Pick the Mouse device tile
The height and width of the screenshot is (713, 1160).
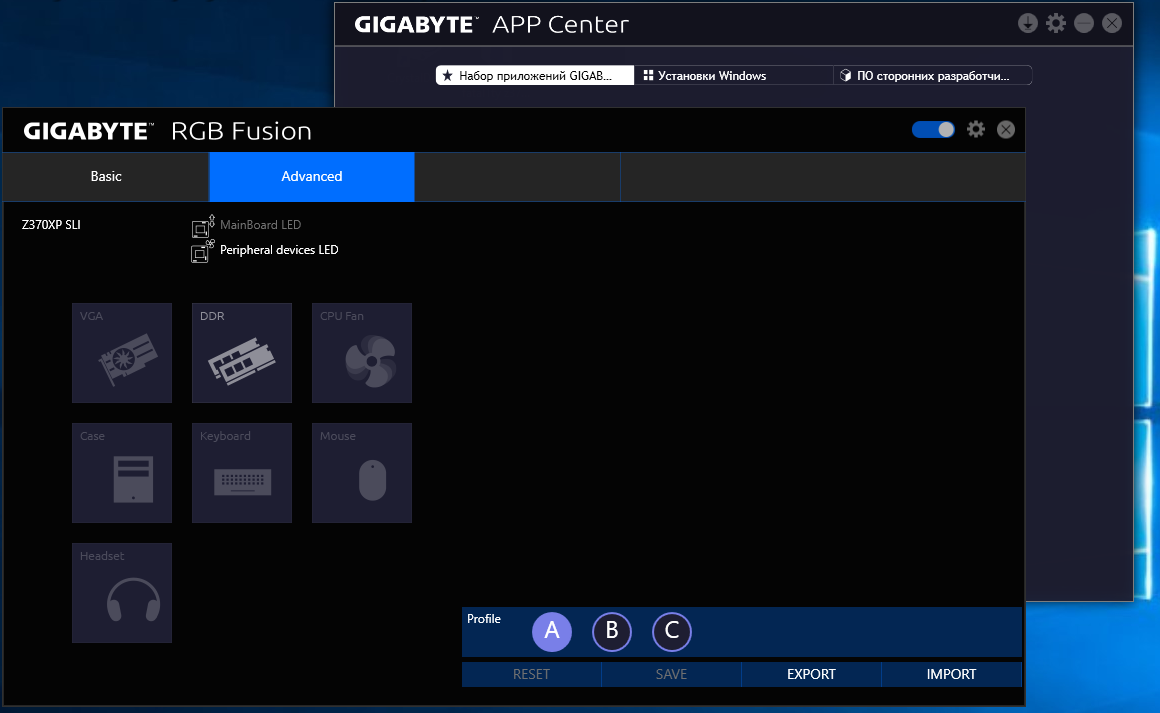(362, 473)
